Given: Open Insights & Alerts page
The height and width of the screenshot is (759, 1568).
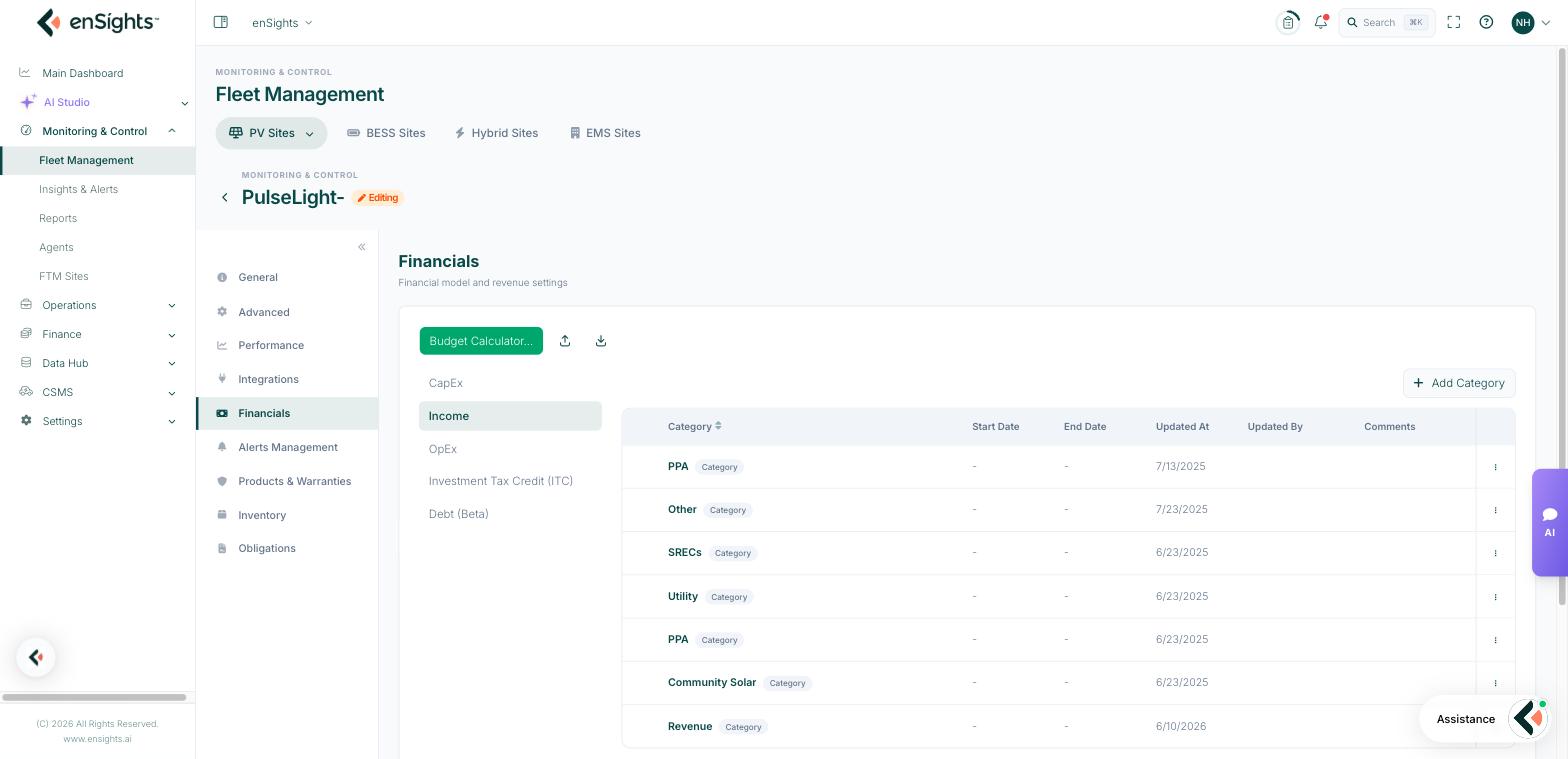Looking at the screenshot, I should (78, 189).
